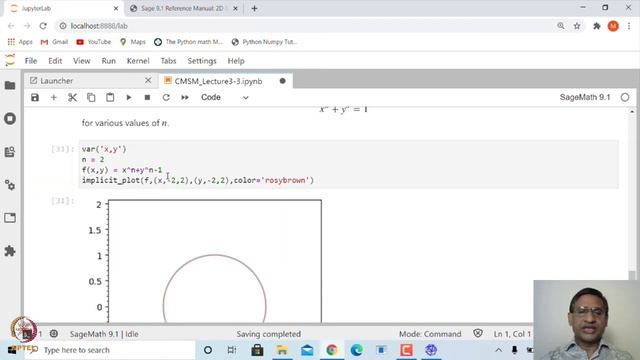The width and height of the screenshot is (640, 360).
Task: Paste cells from the clipboard
Action: [110, 98]
